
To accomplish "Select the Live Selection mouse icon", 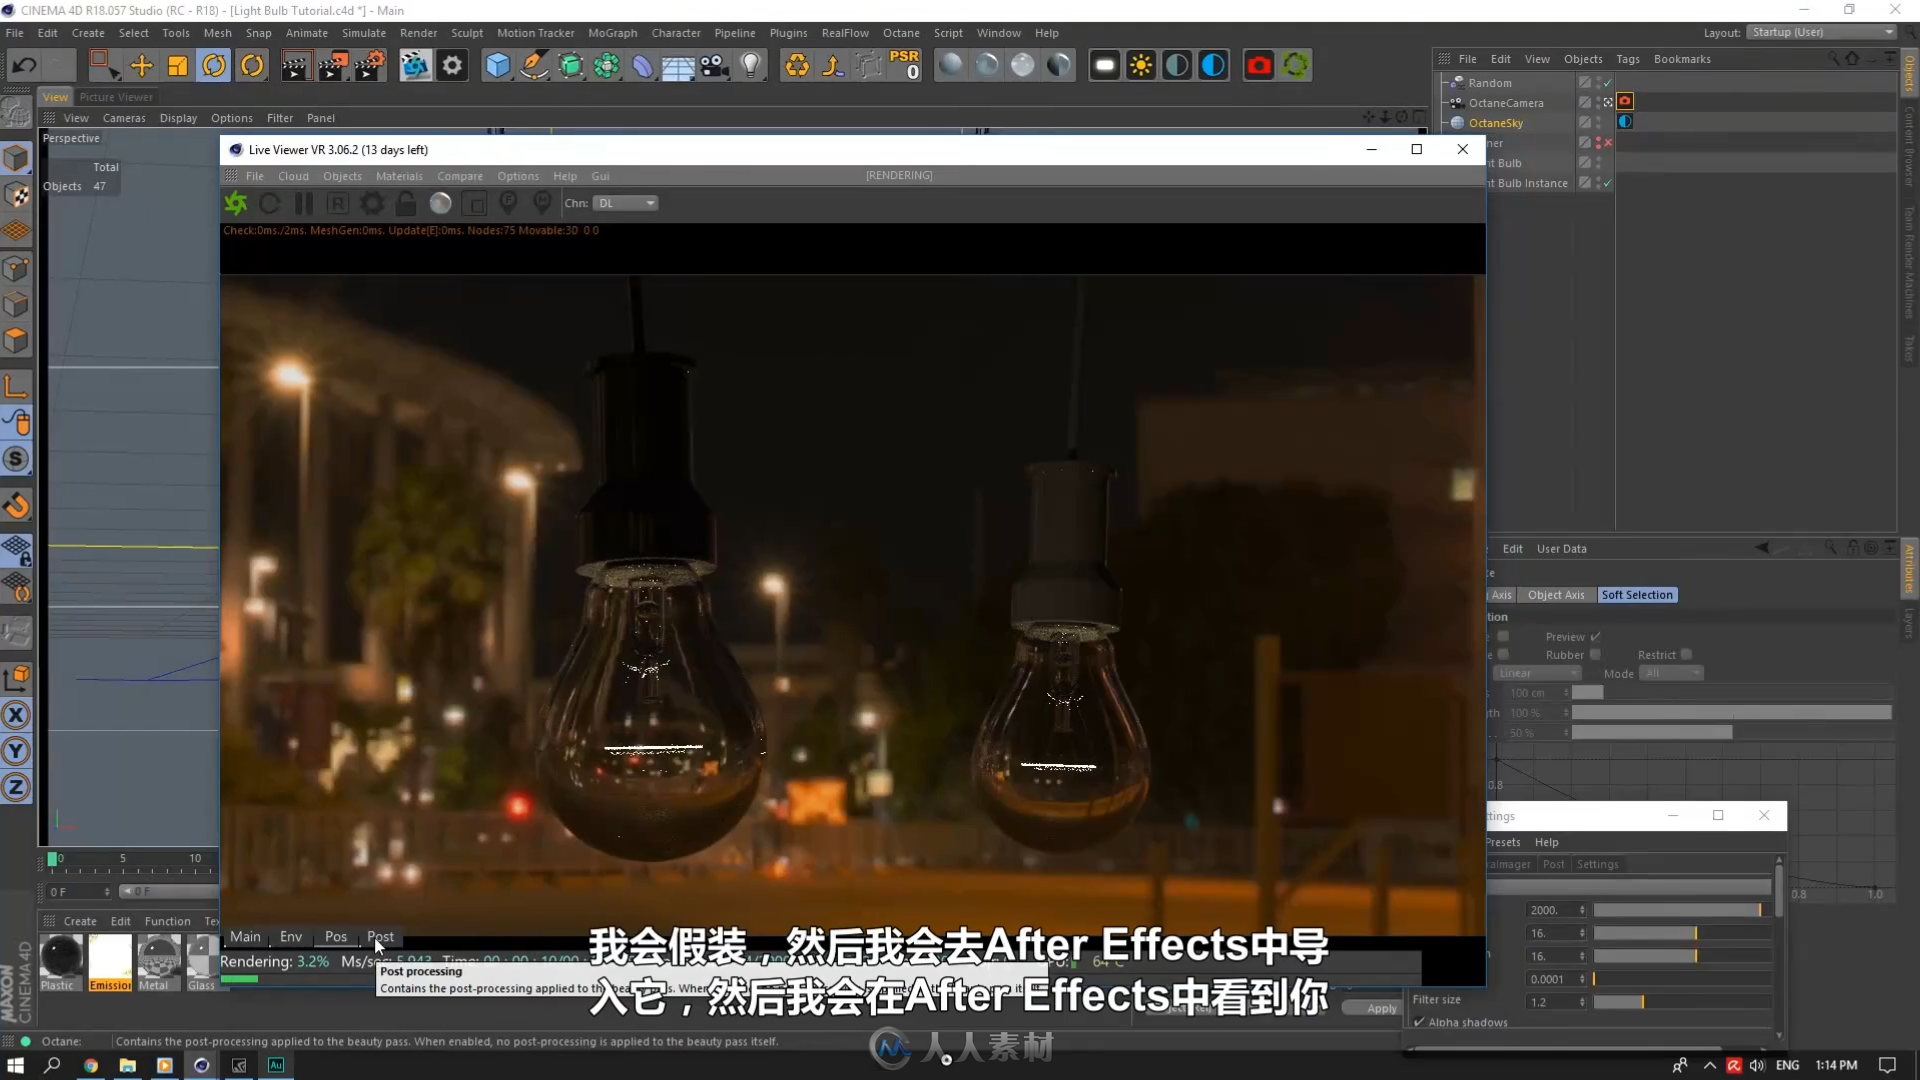I will (16, 422).
